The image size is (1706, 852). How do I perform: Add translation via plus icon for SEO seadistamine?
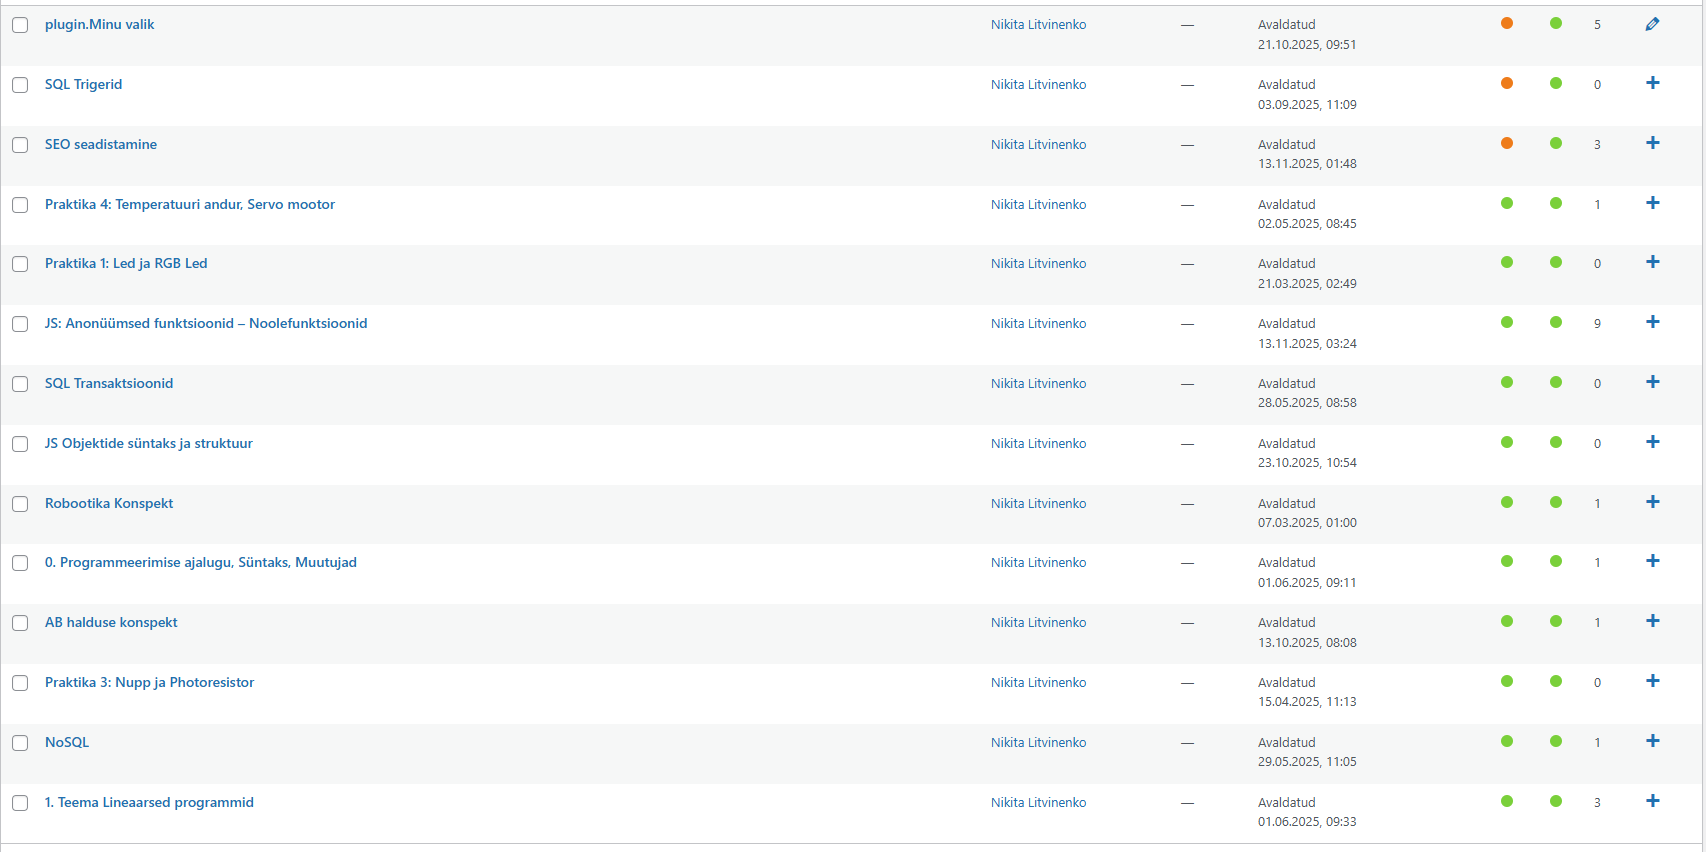pyautogui.click(x=1652, y=143)
